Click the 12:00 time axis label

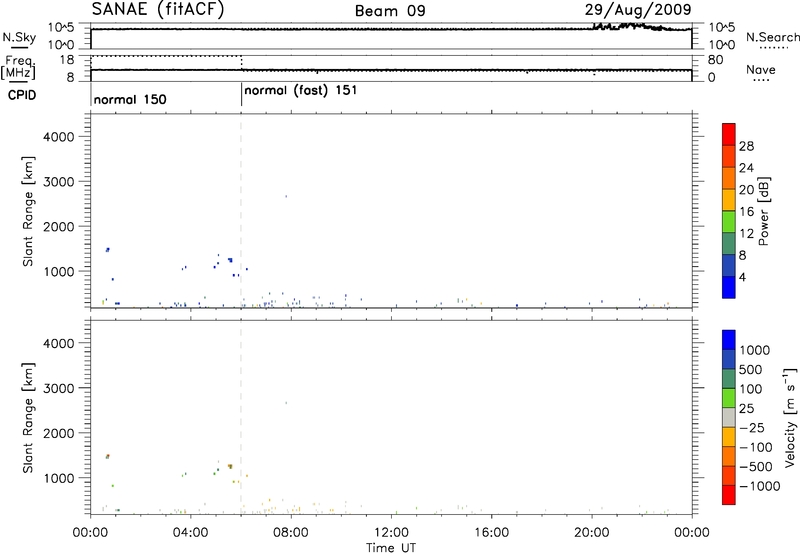point(391,533)
